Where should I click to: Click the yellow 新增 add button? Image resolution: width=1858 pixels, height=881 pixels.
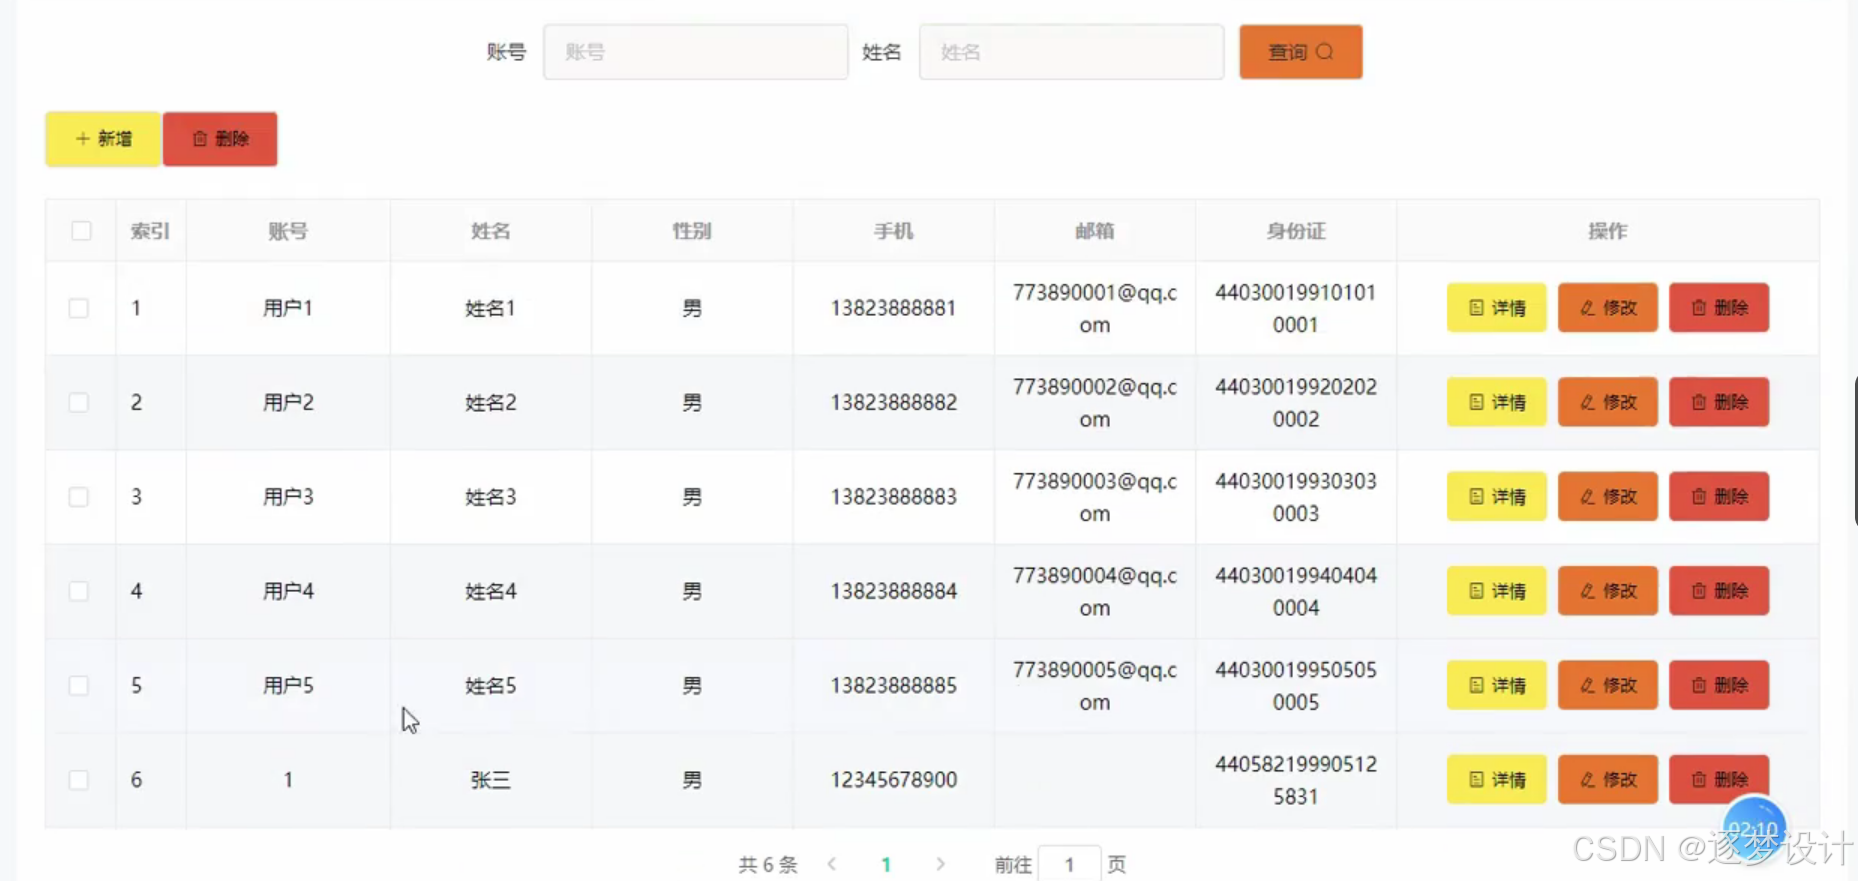click(103, 139)
